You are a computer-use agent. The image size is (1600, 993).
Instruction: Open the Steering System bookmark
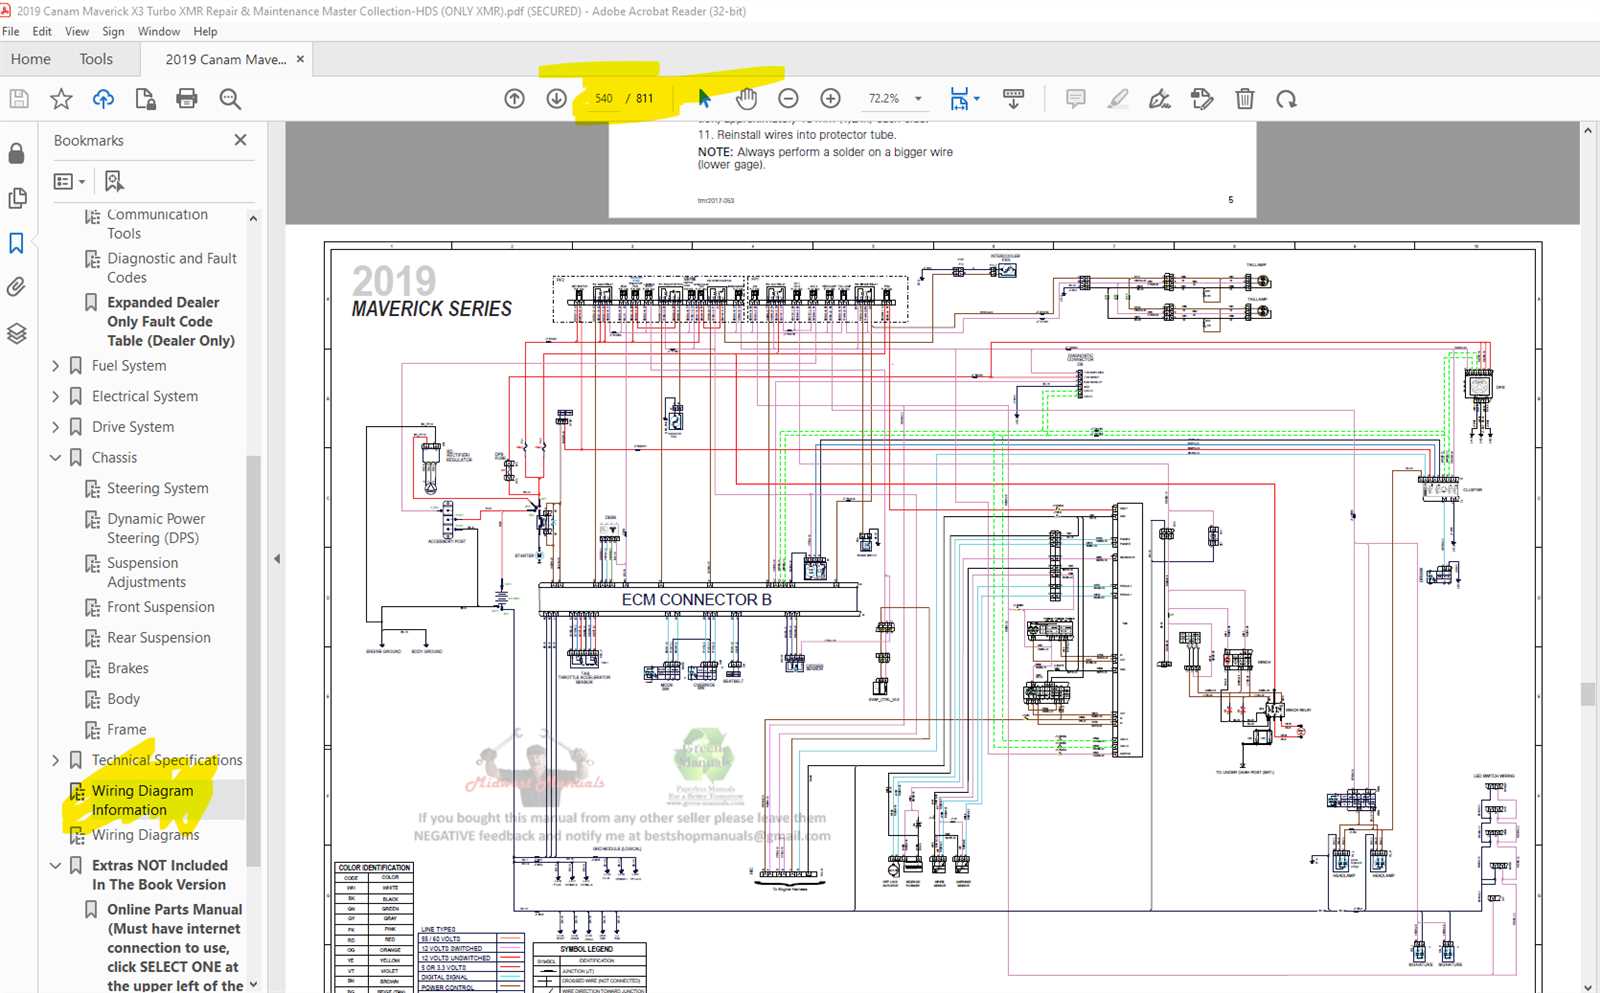click(157, 488)
